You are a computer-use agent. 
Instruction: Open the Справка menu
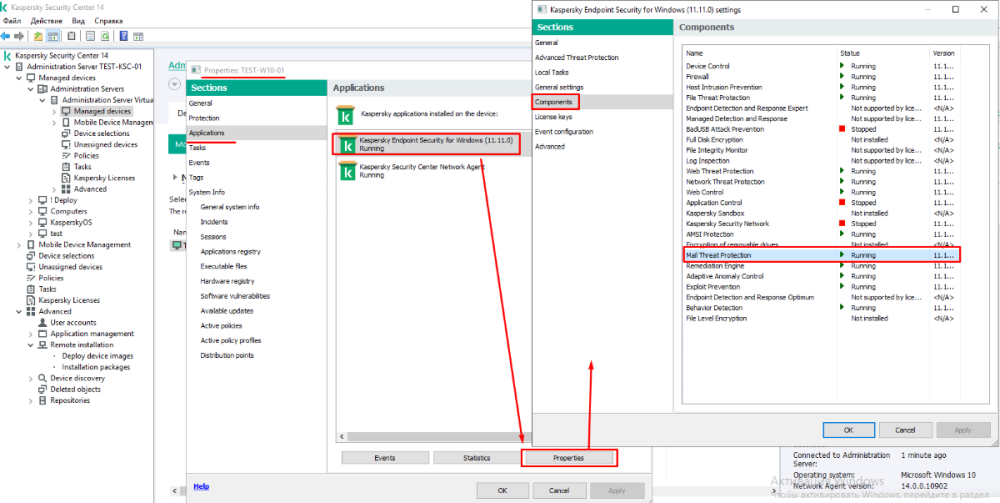coord(108,21)
